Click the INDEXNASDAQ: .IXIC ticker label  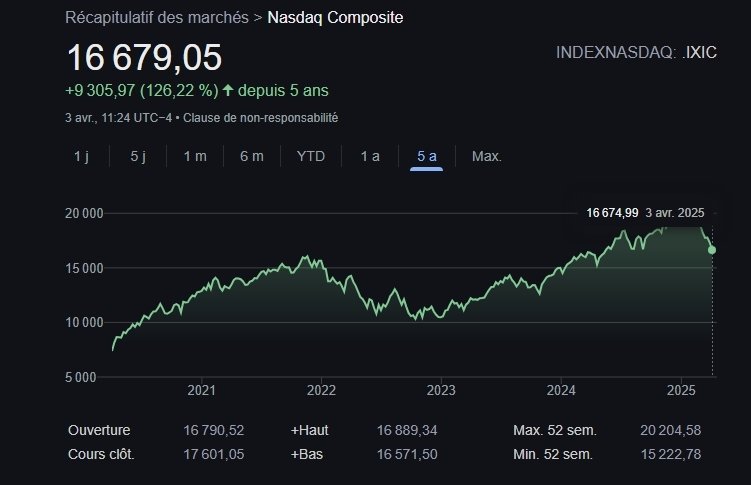coord(636,52)
